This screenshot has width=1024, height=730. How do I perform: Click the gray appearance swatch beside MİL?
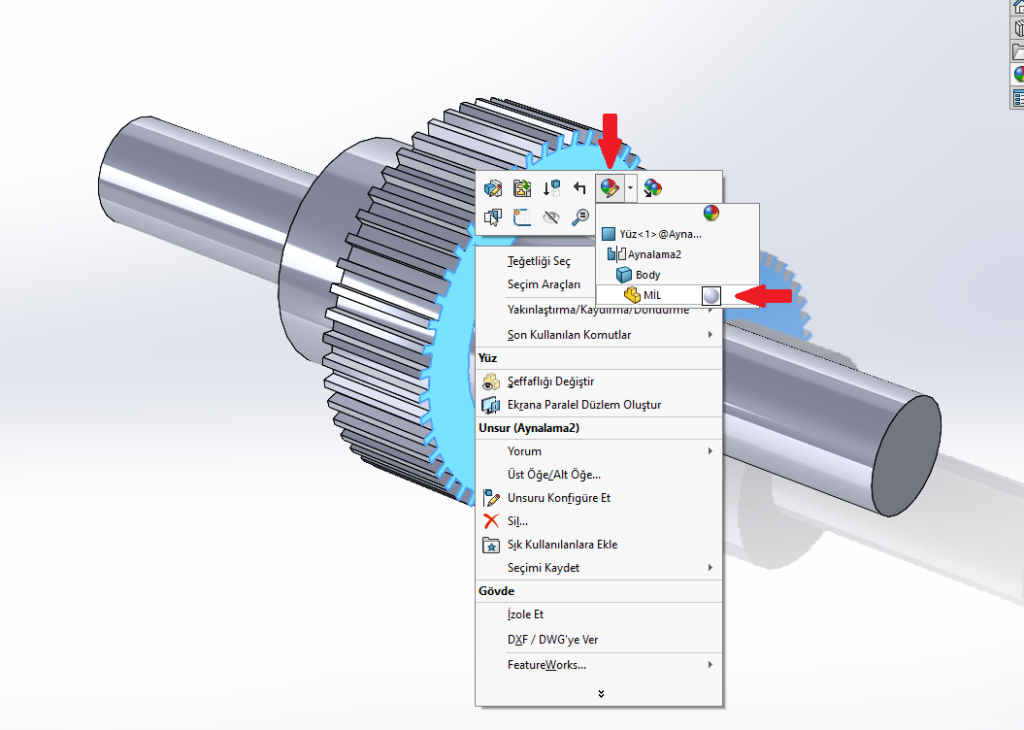point(710,295)
